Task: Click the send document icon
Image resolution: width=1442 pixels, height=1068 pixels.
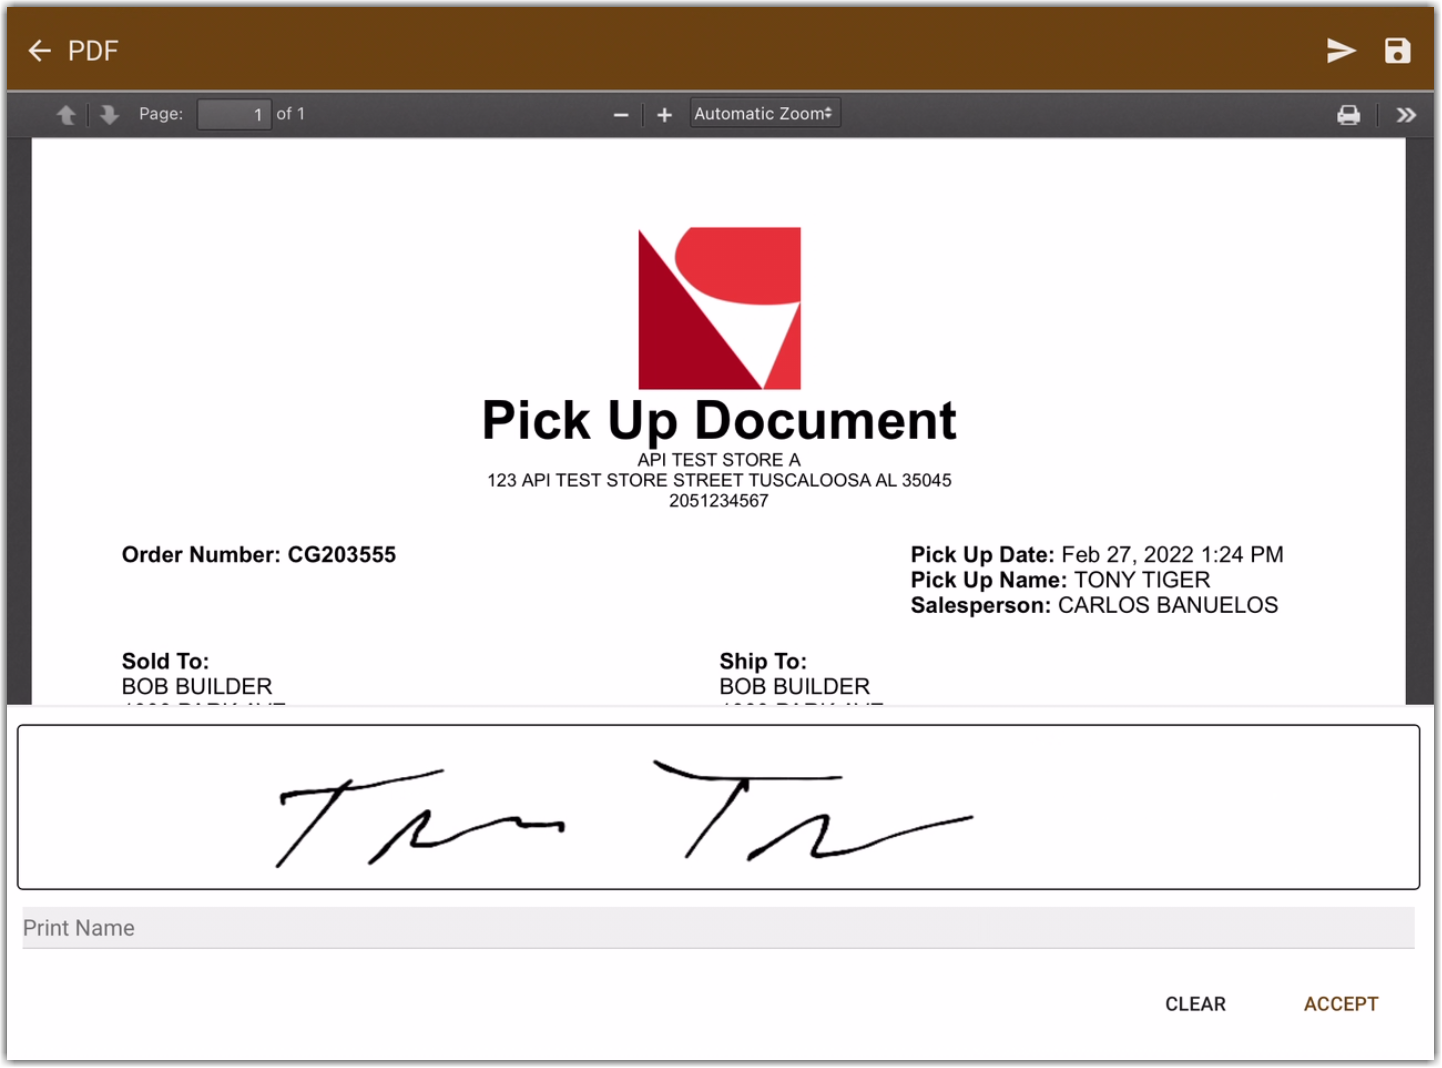Action: click(x=1341, y=50)
